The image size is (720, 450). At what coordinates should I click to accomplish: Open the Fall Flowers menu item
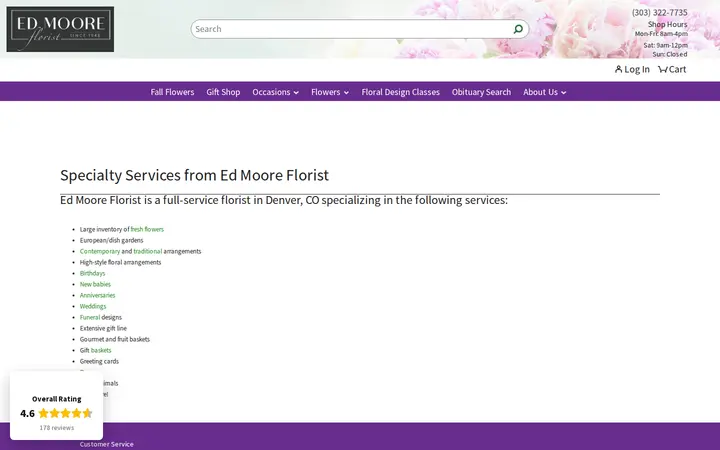172,92
